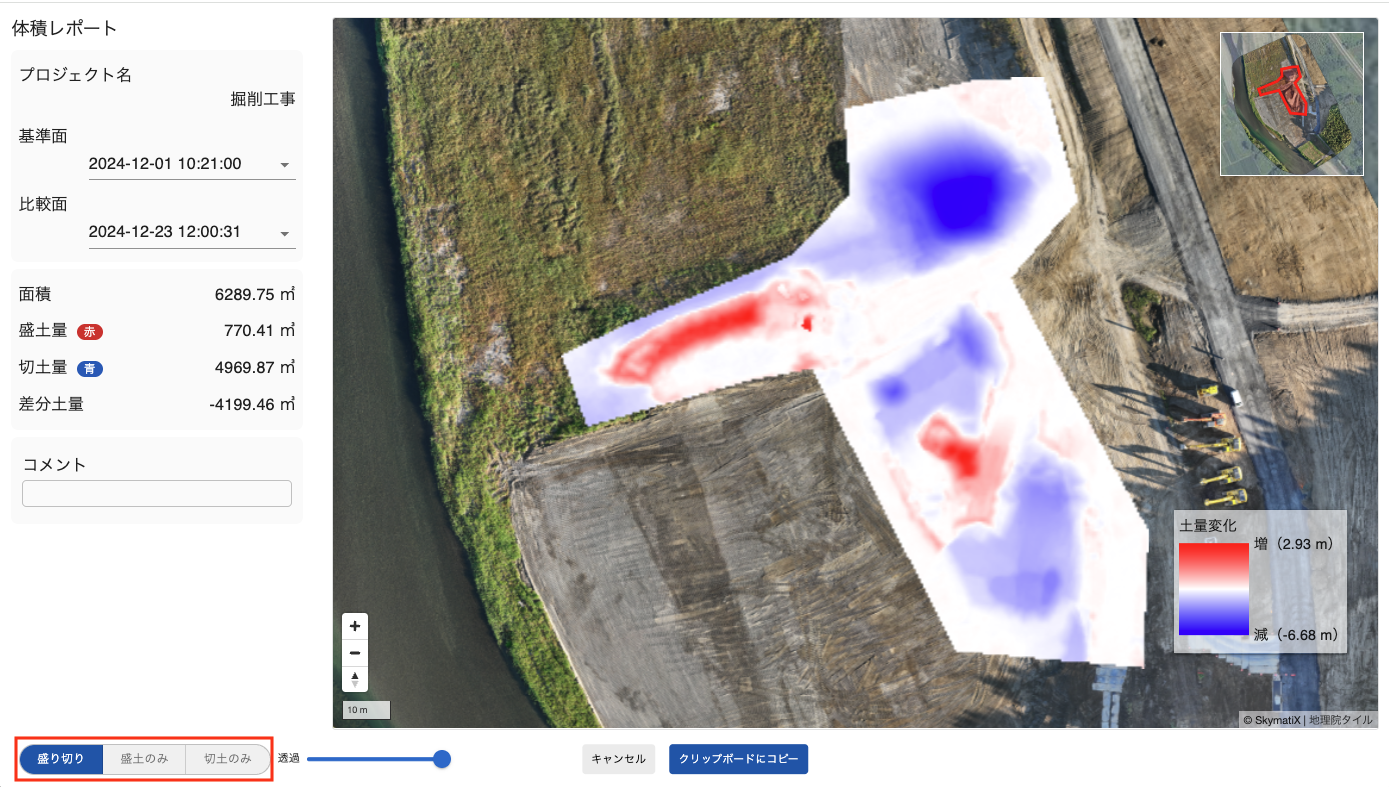Expand the 比較面 date dropdown
The height and width of the screenshot is (787, 1389).
click(x=191, y=232)
